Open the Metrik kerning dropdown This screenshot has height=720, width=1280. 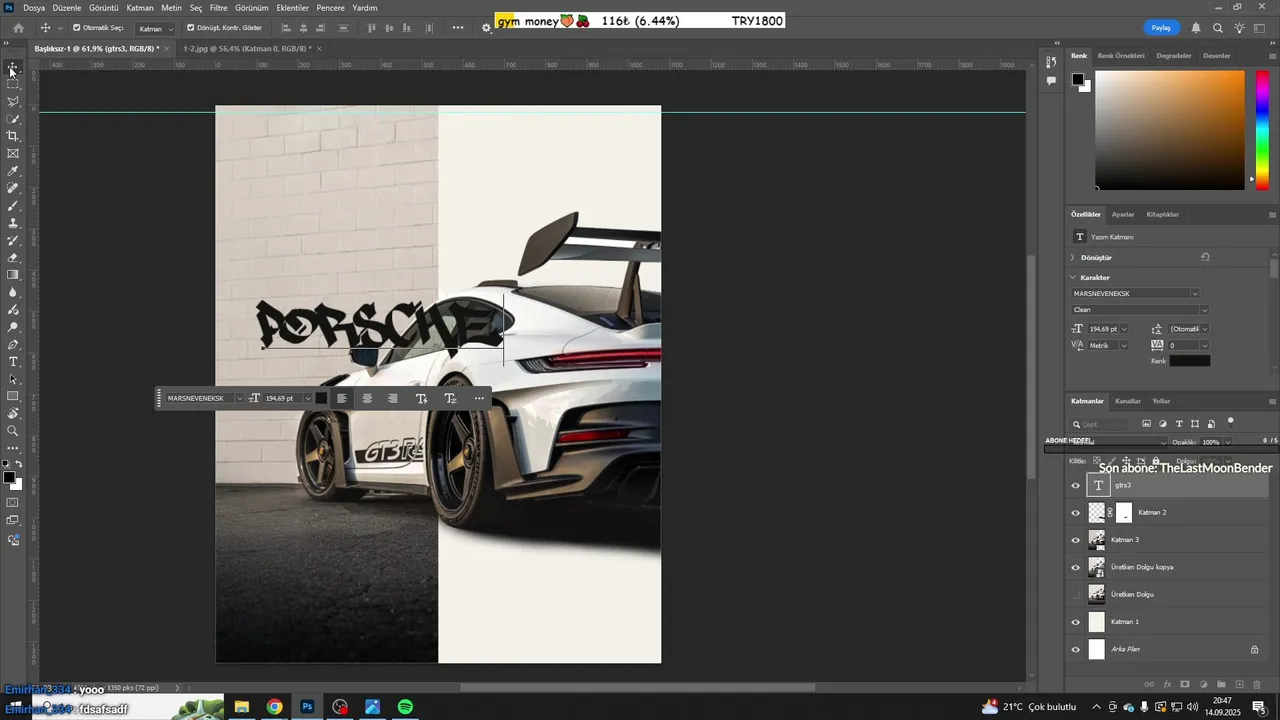pyautogui.click(x=1108, y=346)
